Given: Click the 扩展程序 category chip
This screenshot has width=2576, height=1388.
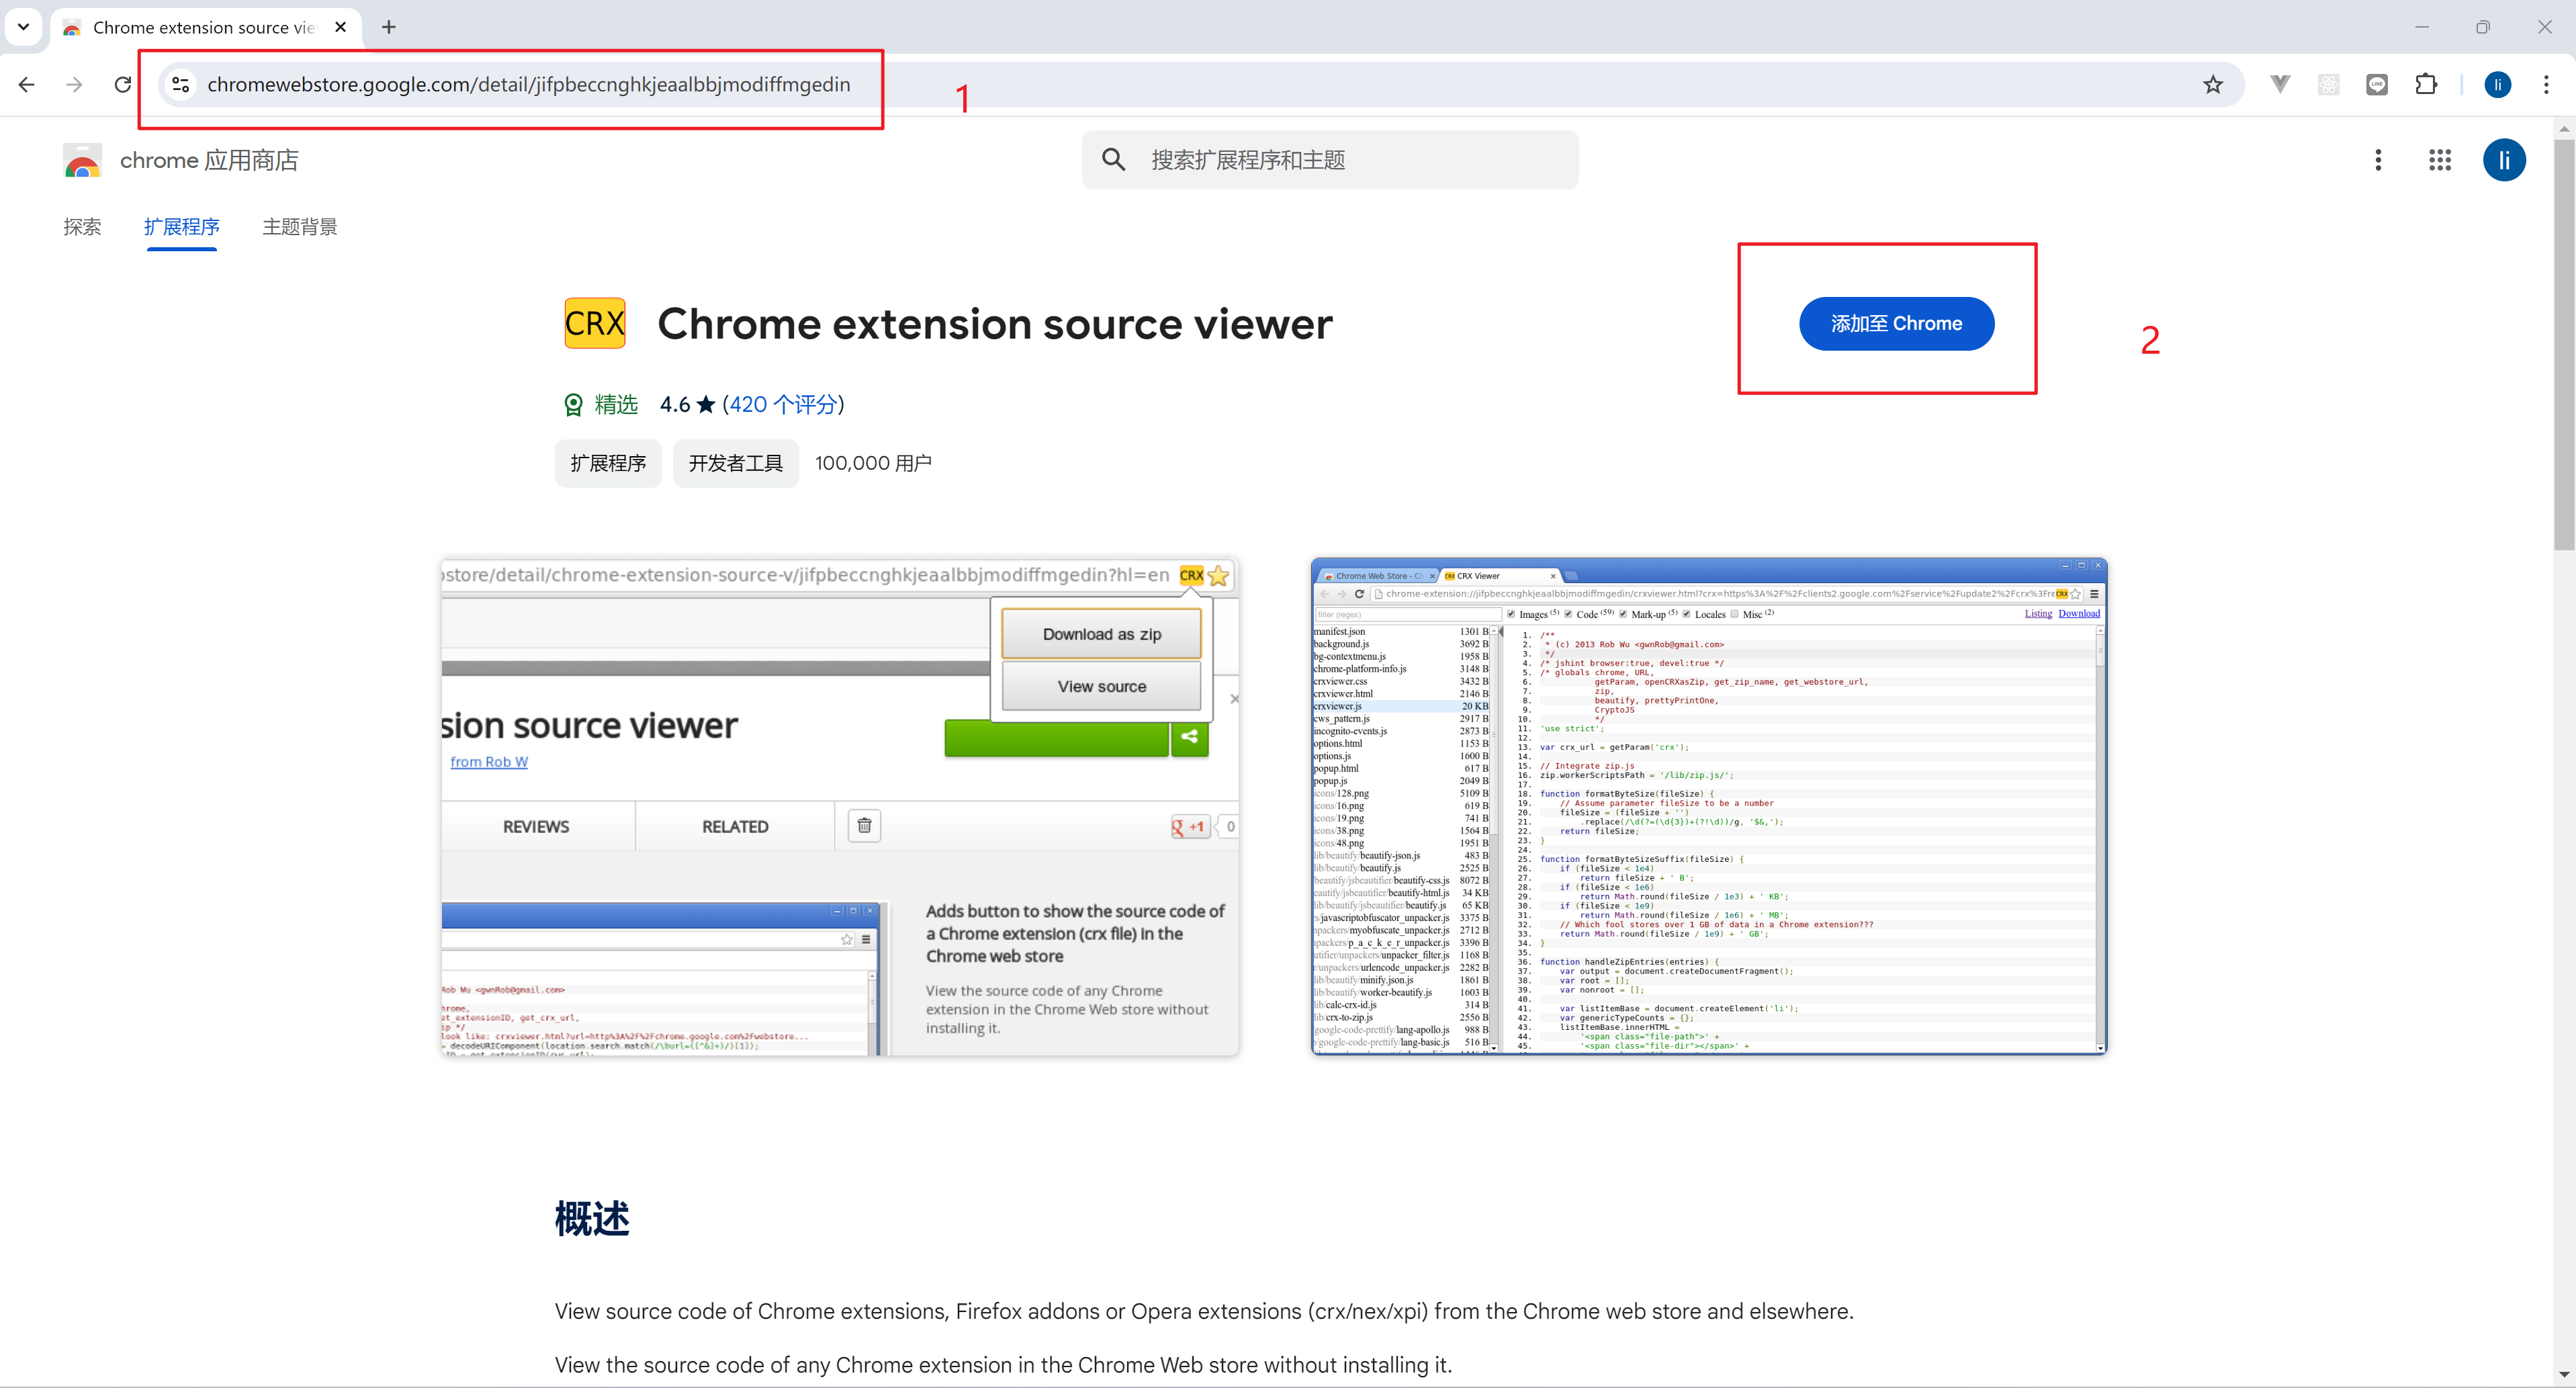Looking at the screenshot, I should tap(608, 463).
